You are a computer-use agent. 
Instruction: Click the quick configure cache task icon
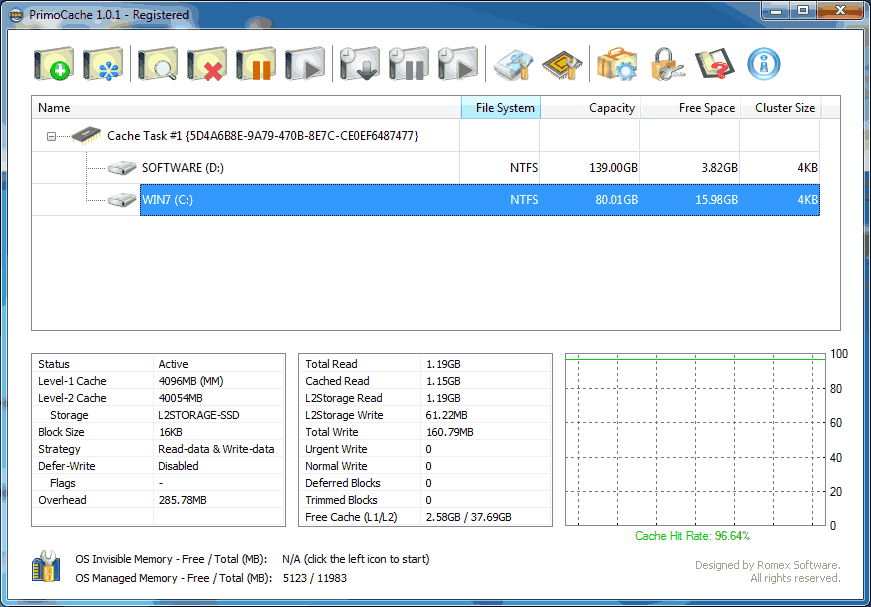coord(103,64)
